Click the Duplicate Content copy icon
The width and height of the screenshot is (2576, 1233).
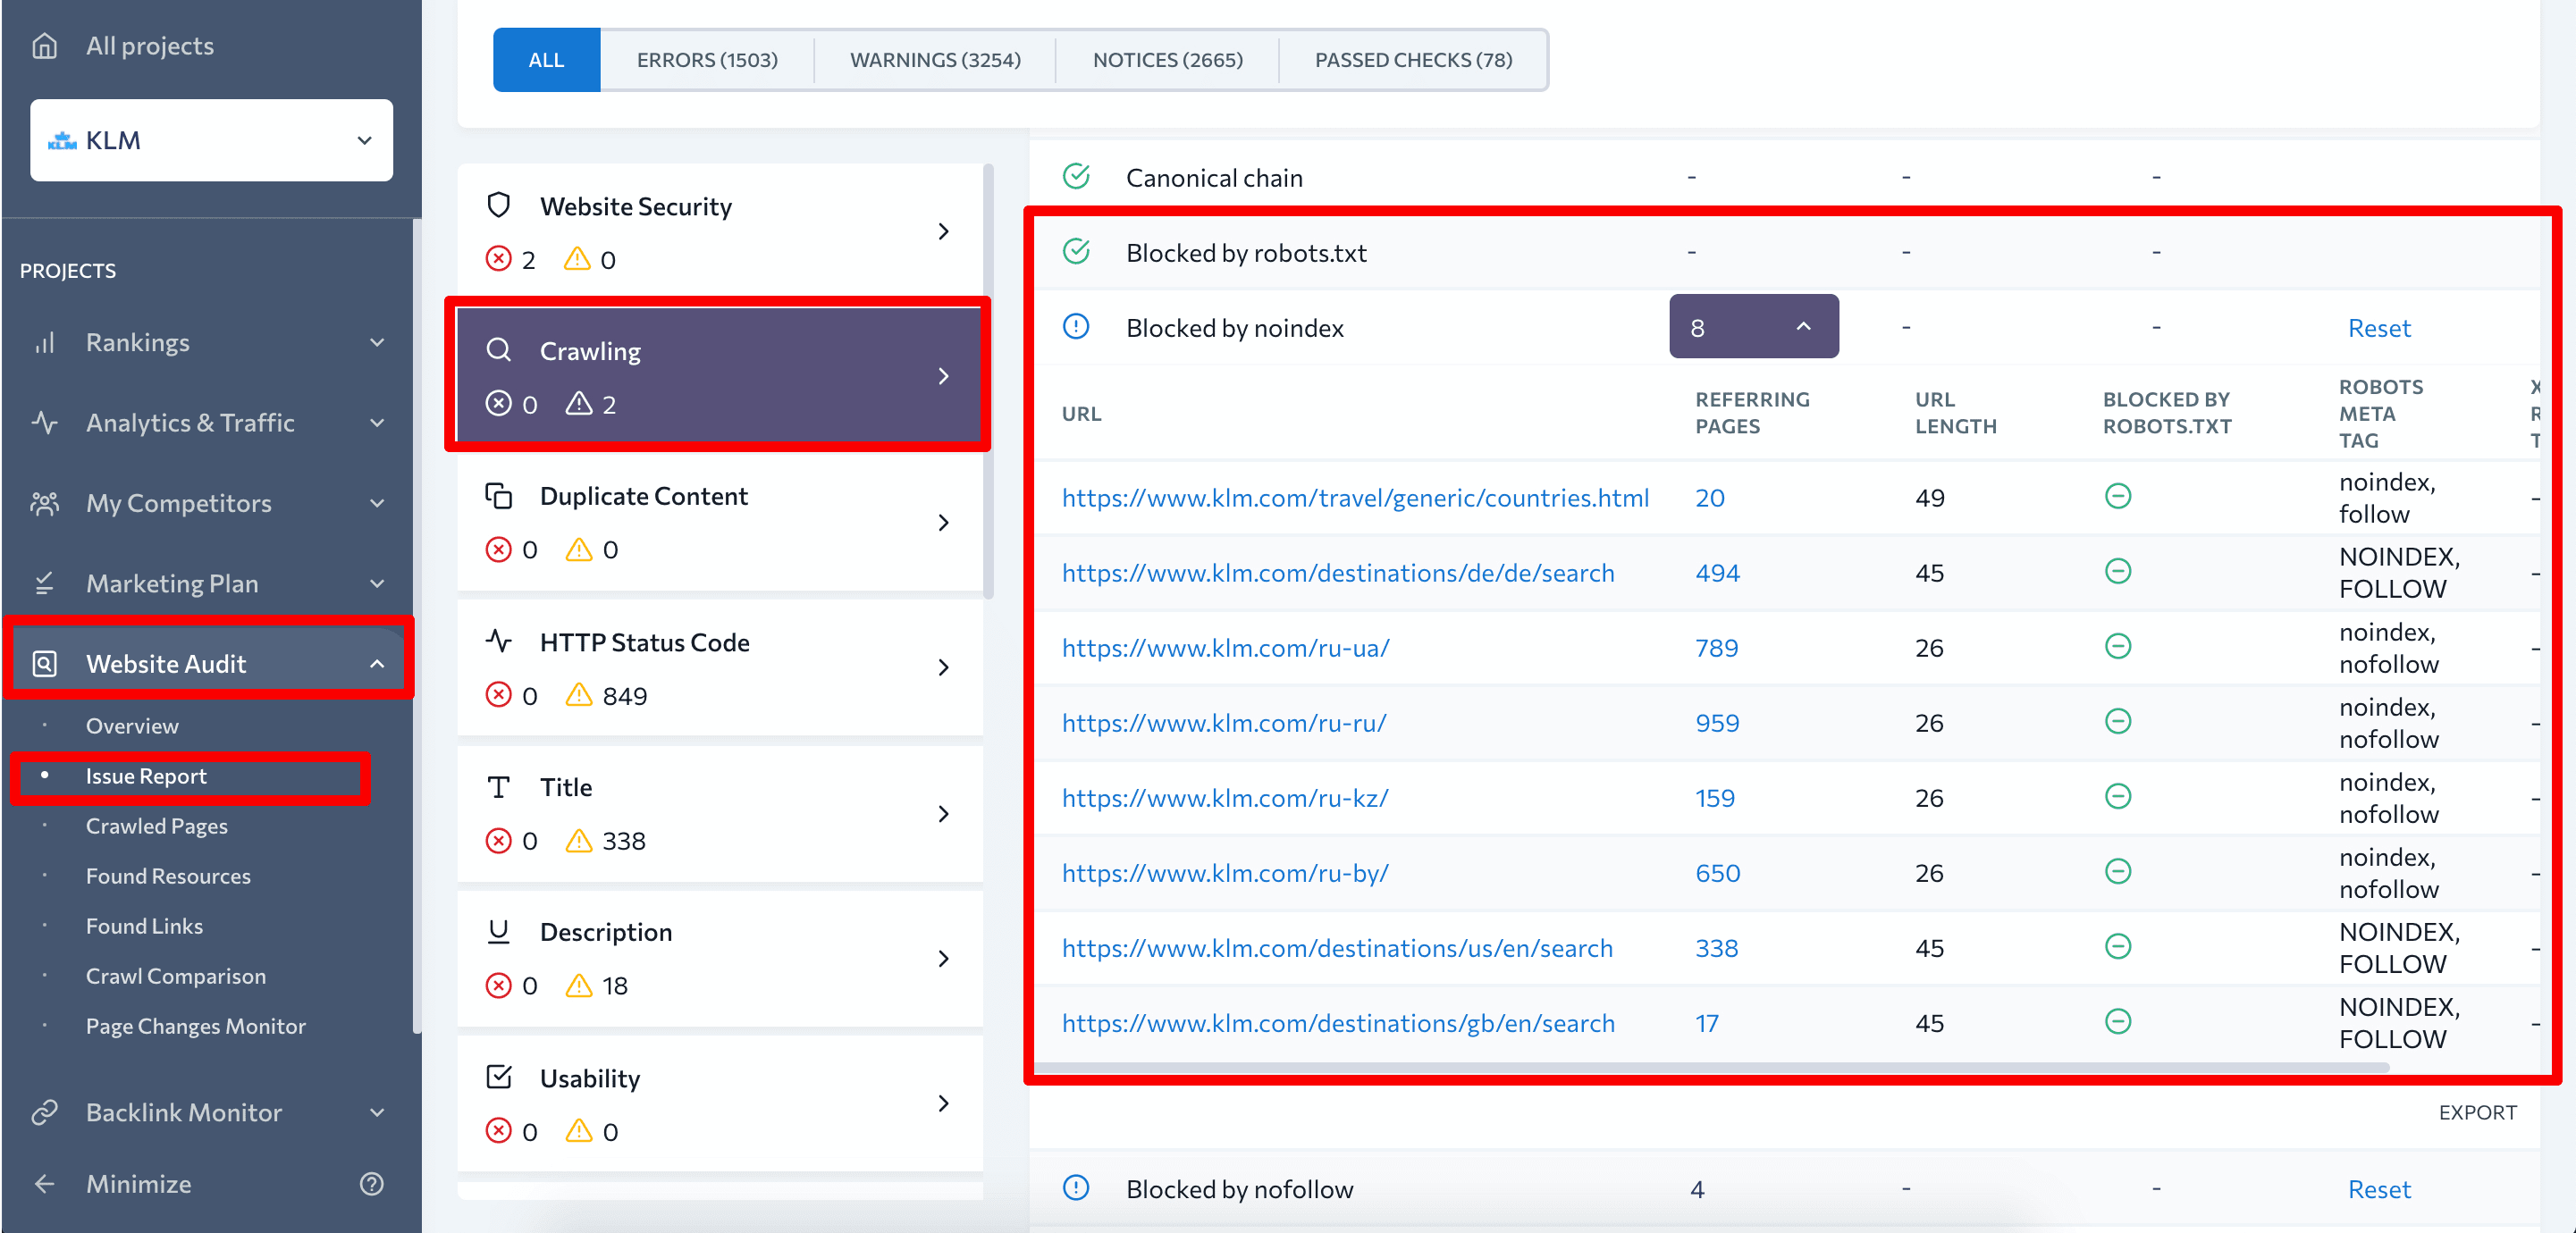click(498, 496)
